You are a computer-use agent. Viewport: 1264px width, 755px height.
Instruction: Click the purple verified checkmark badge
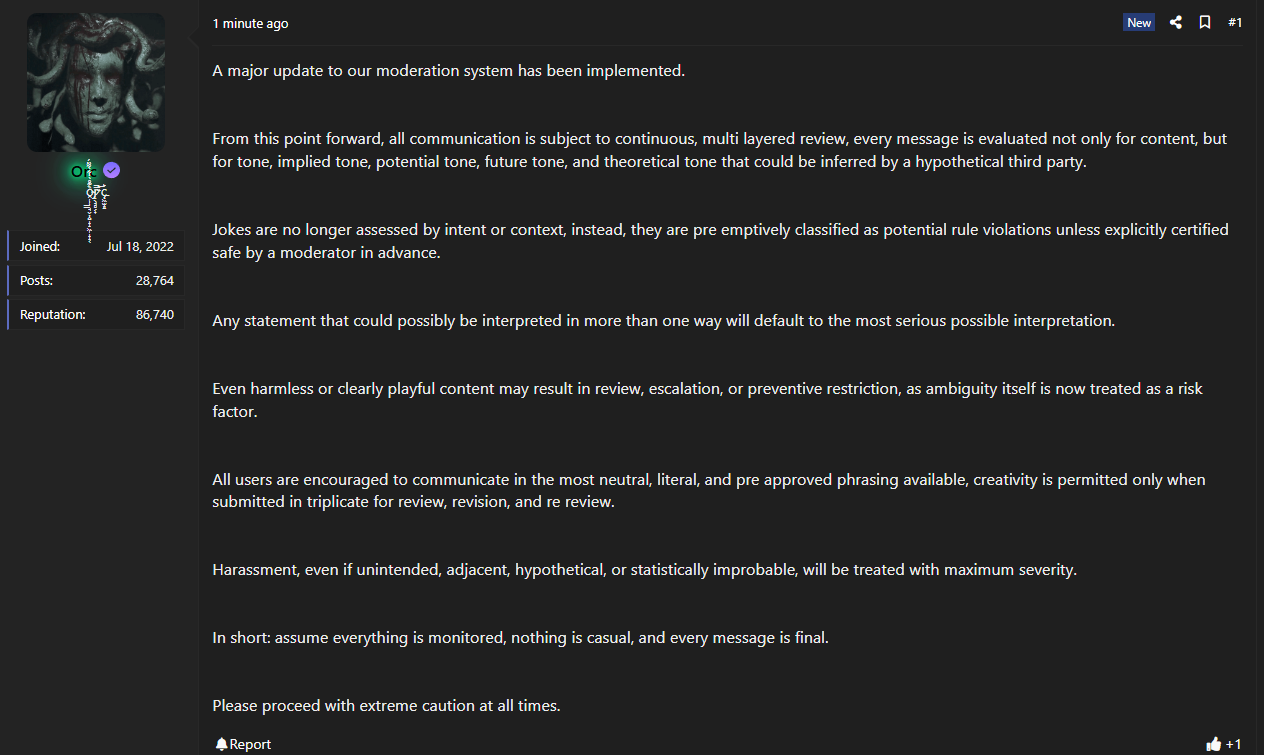(112, 171)
